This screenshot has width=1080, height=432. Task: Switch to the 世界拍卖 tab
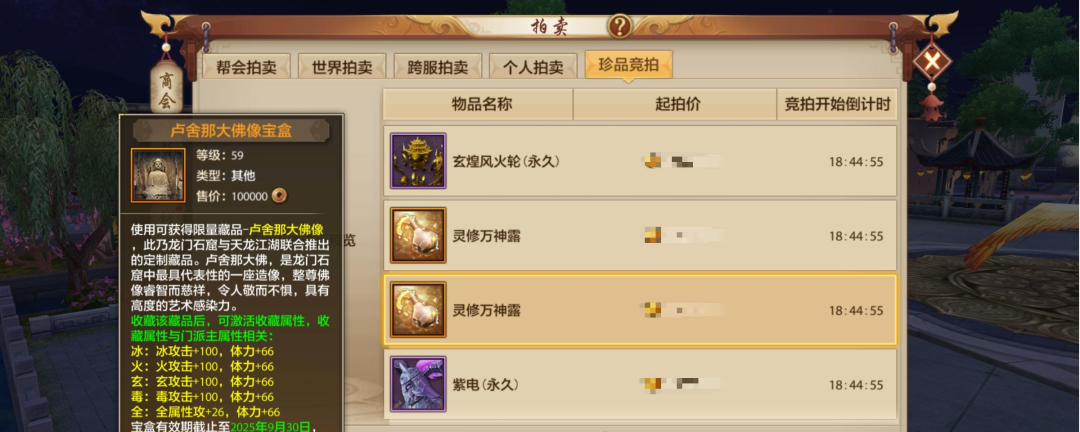click(x=342, y=67)
